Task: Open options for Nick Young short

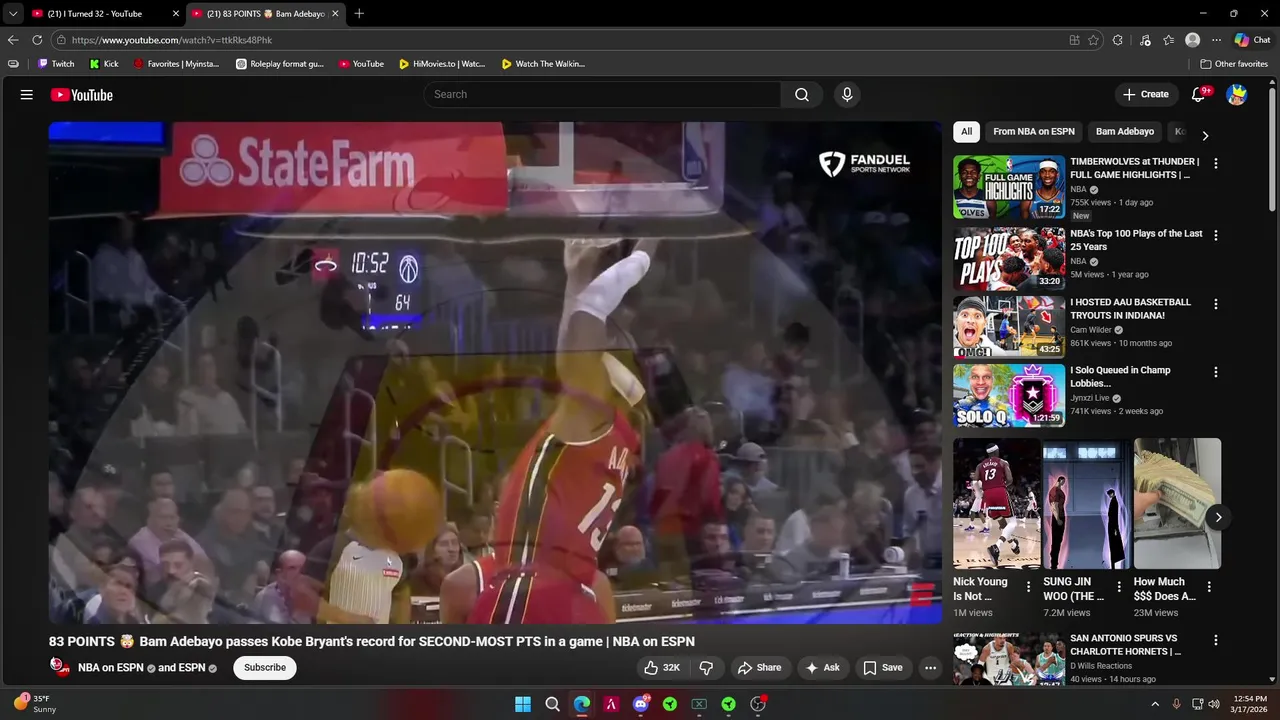Action: 1028,587
